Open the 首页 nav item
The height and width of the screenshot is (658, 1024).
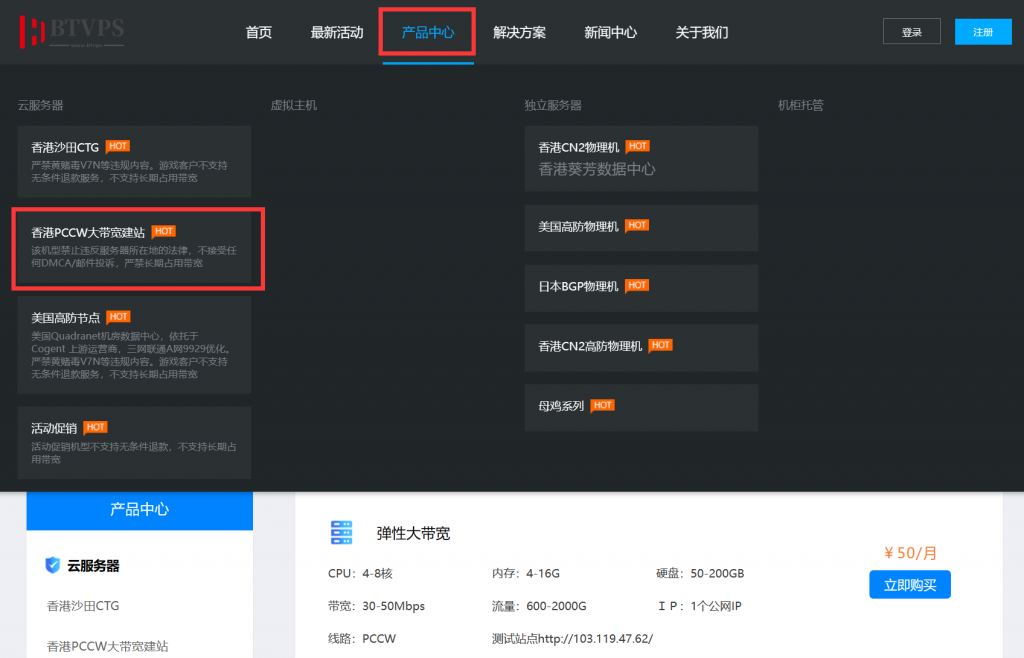259,33
